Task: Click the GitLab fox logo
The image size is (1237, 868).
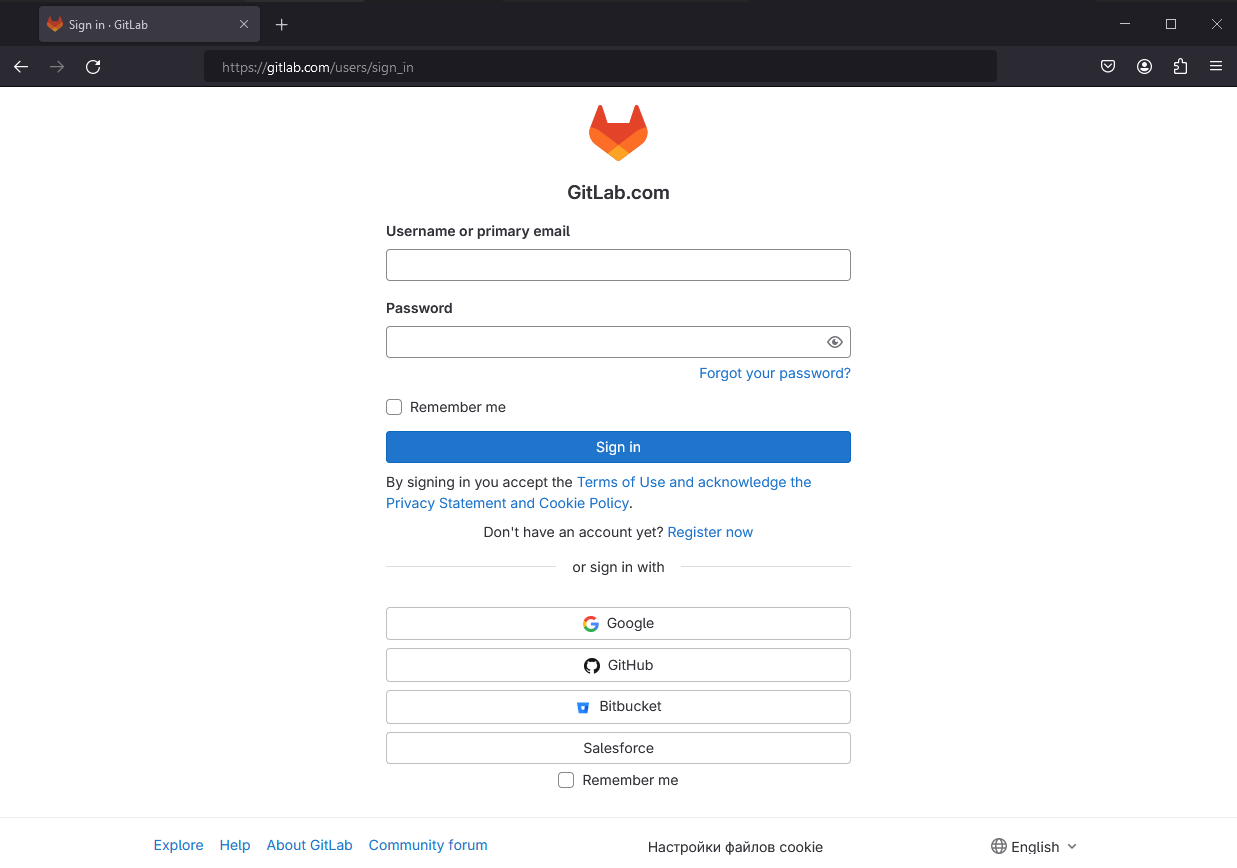Action: (x=618, y=133)
